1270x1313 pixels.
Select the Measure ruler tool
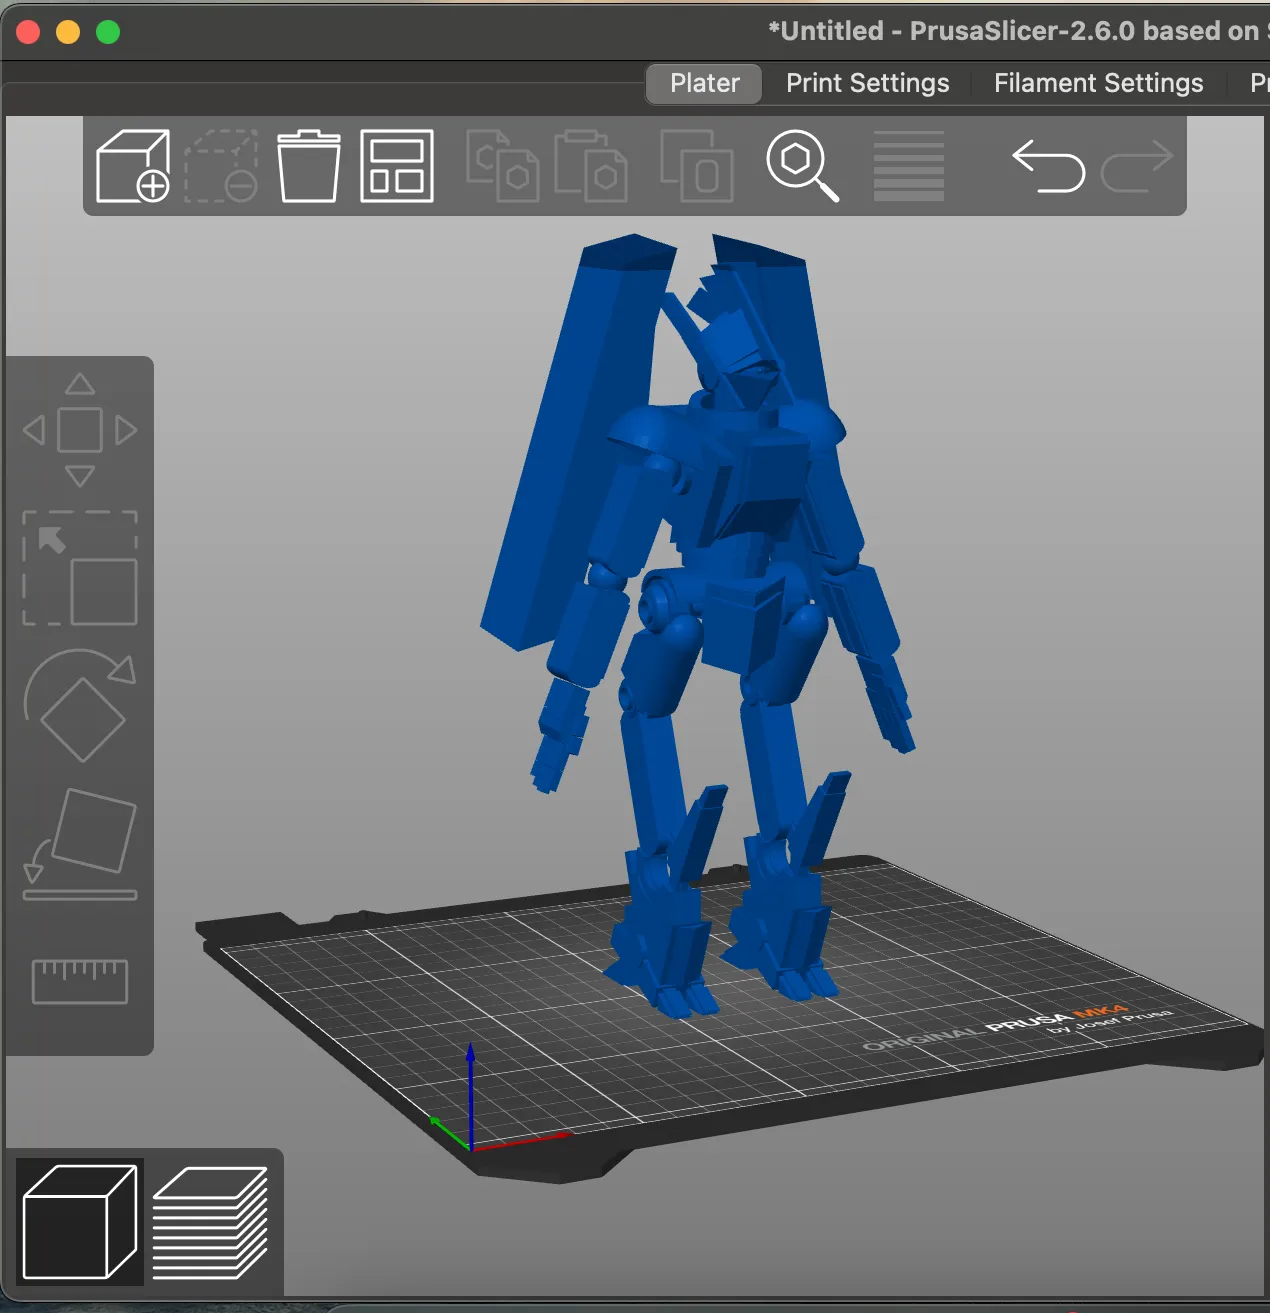click(80, 981)
